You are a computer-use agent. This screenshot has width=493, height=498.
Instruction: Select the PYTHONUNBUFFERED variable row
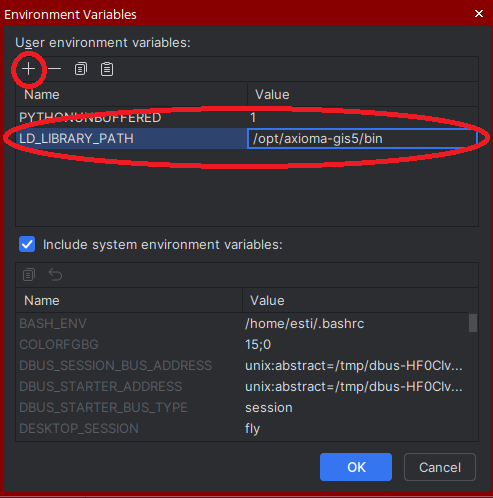pos(247,117)
